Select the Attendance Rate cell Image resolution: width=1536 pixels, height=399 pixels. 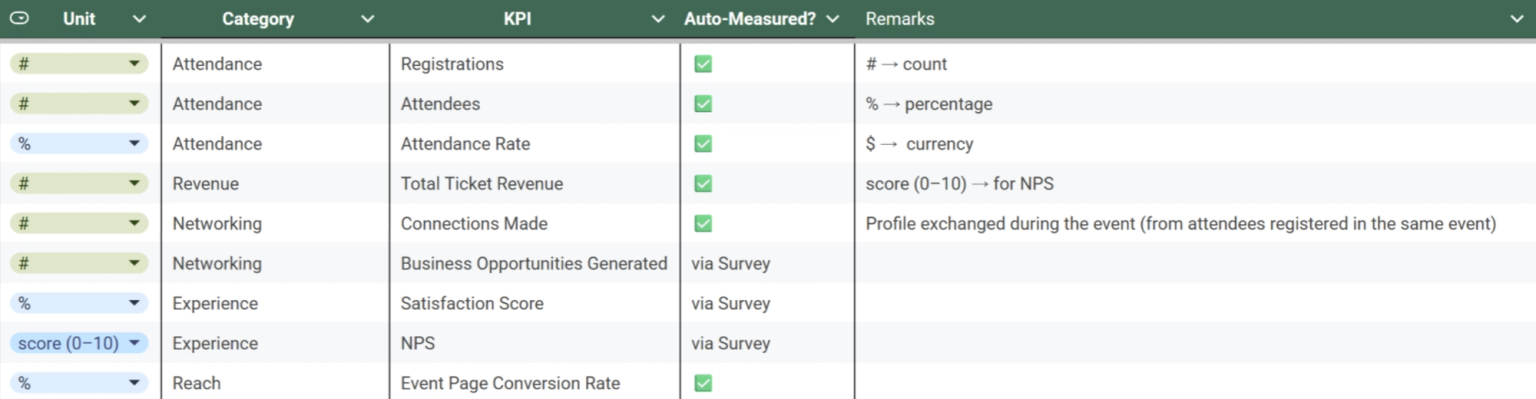535,144
